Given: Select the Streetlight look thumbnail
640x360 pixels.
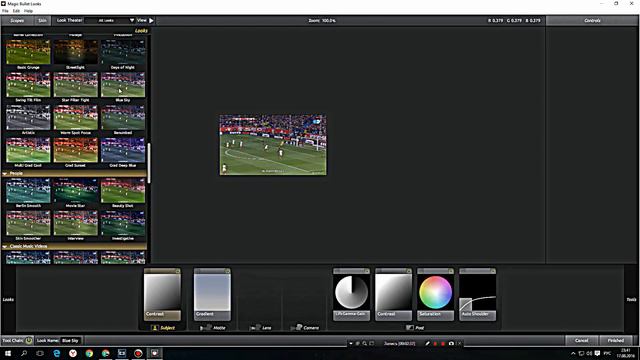Looking at the screenshot, I should click(x=76, y=52).
